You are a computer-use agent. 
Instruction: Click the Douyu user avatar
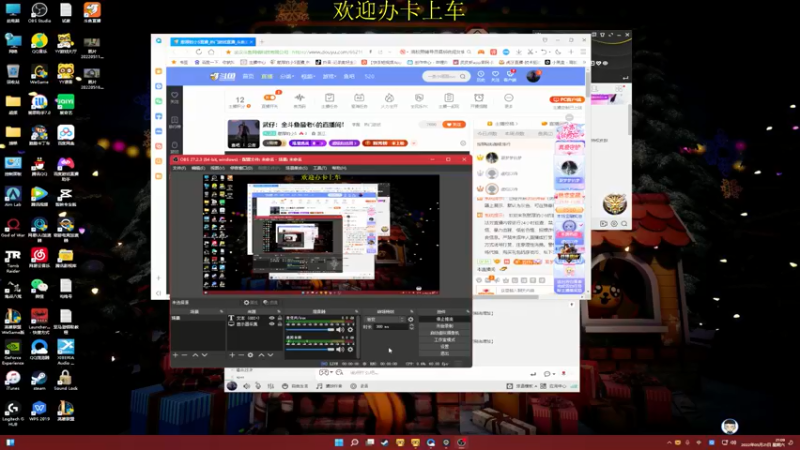point(533,76)
